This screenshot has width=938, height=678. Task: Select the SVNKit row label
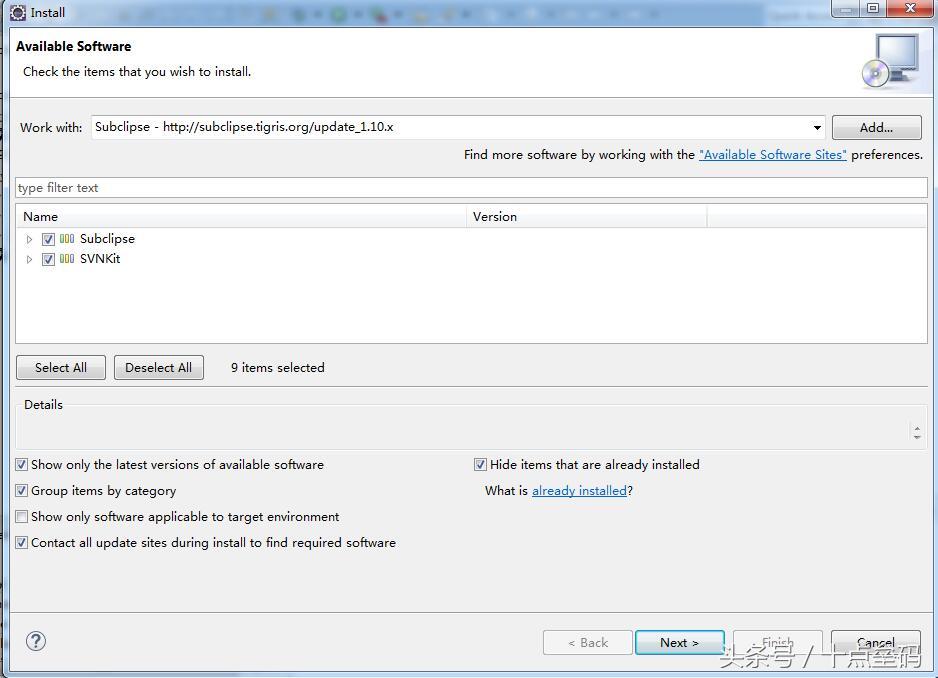100,259
